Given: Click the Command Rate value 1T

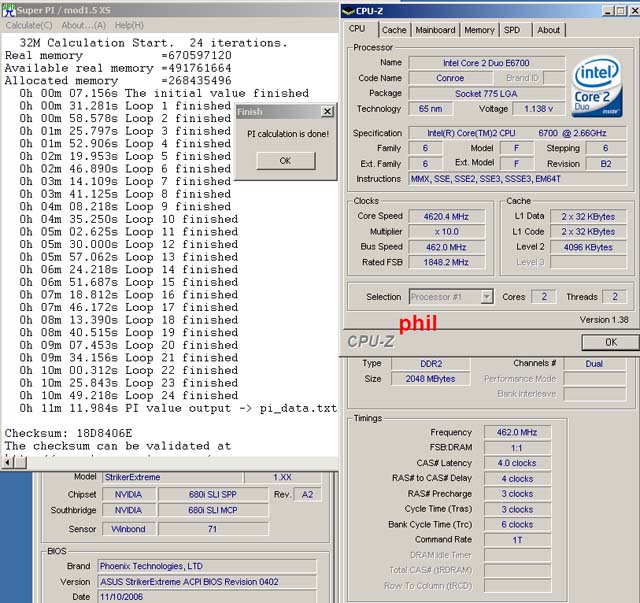Looking at the screenshot, I should pyautogui.click(x=517, y=540).
